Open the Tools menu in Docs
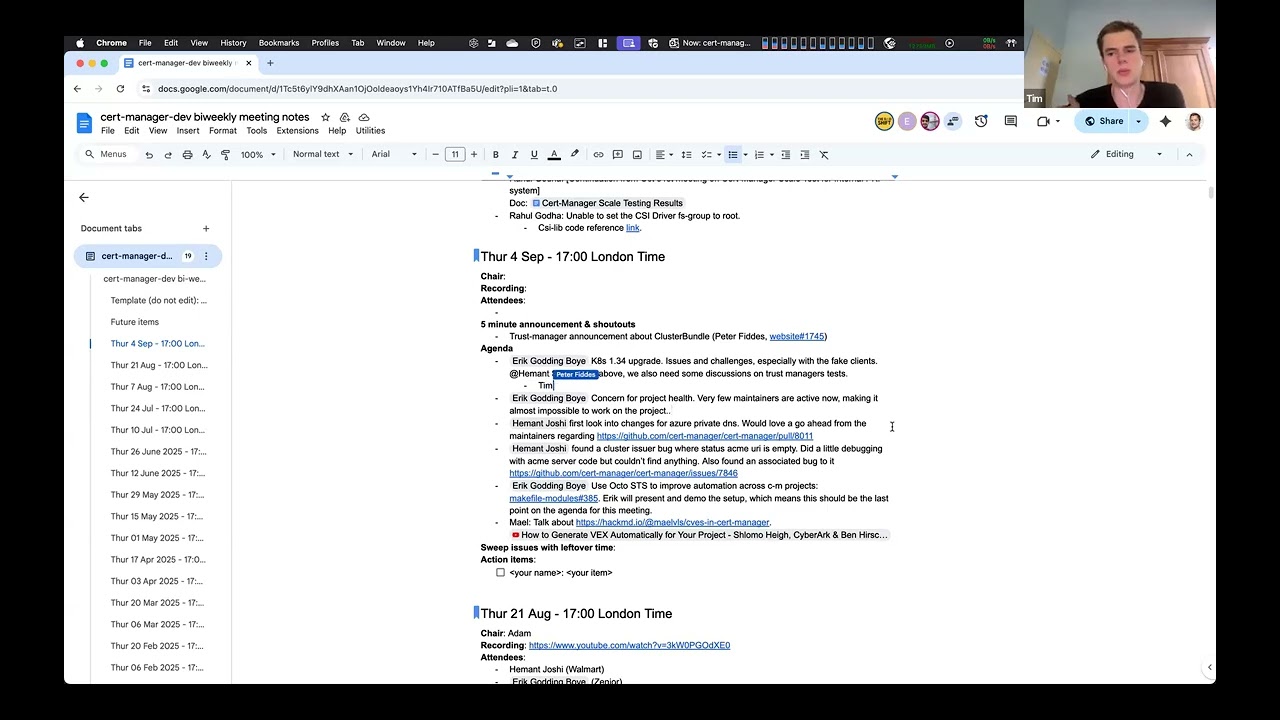 pyautogui.click(x=257, y=131)
